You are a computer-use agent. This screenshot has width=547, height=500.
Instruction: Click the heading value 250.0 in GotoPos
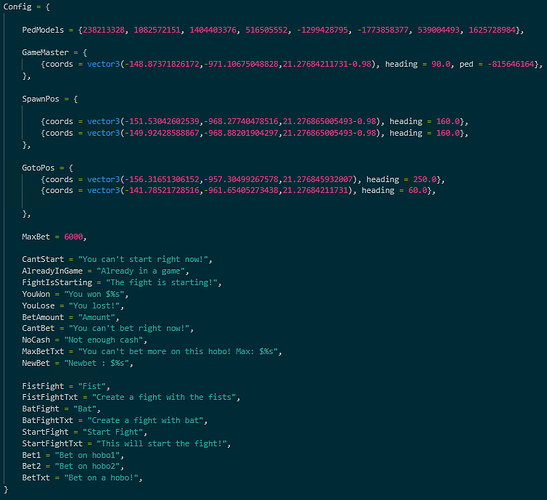[425, 179]
